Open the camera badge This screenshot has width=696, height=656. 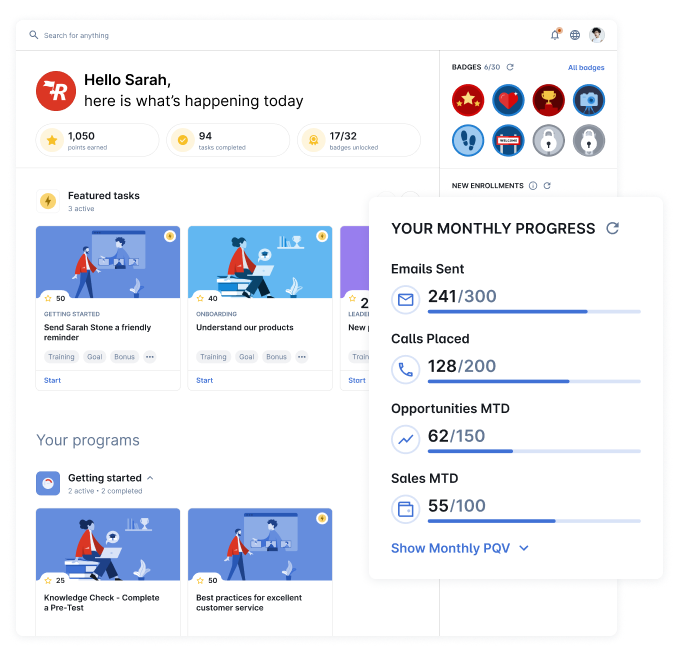[589, 100]
